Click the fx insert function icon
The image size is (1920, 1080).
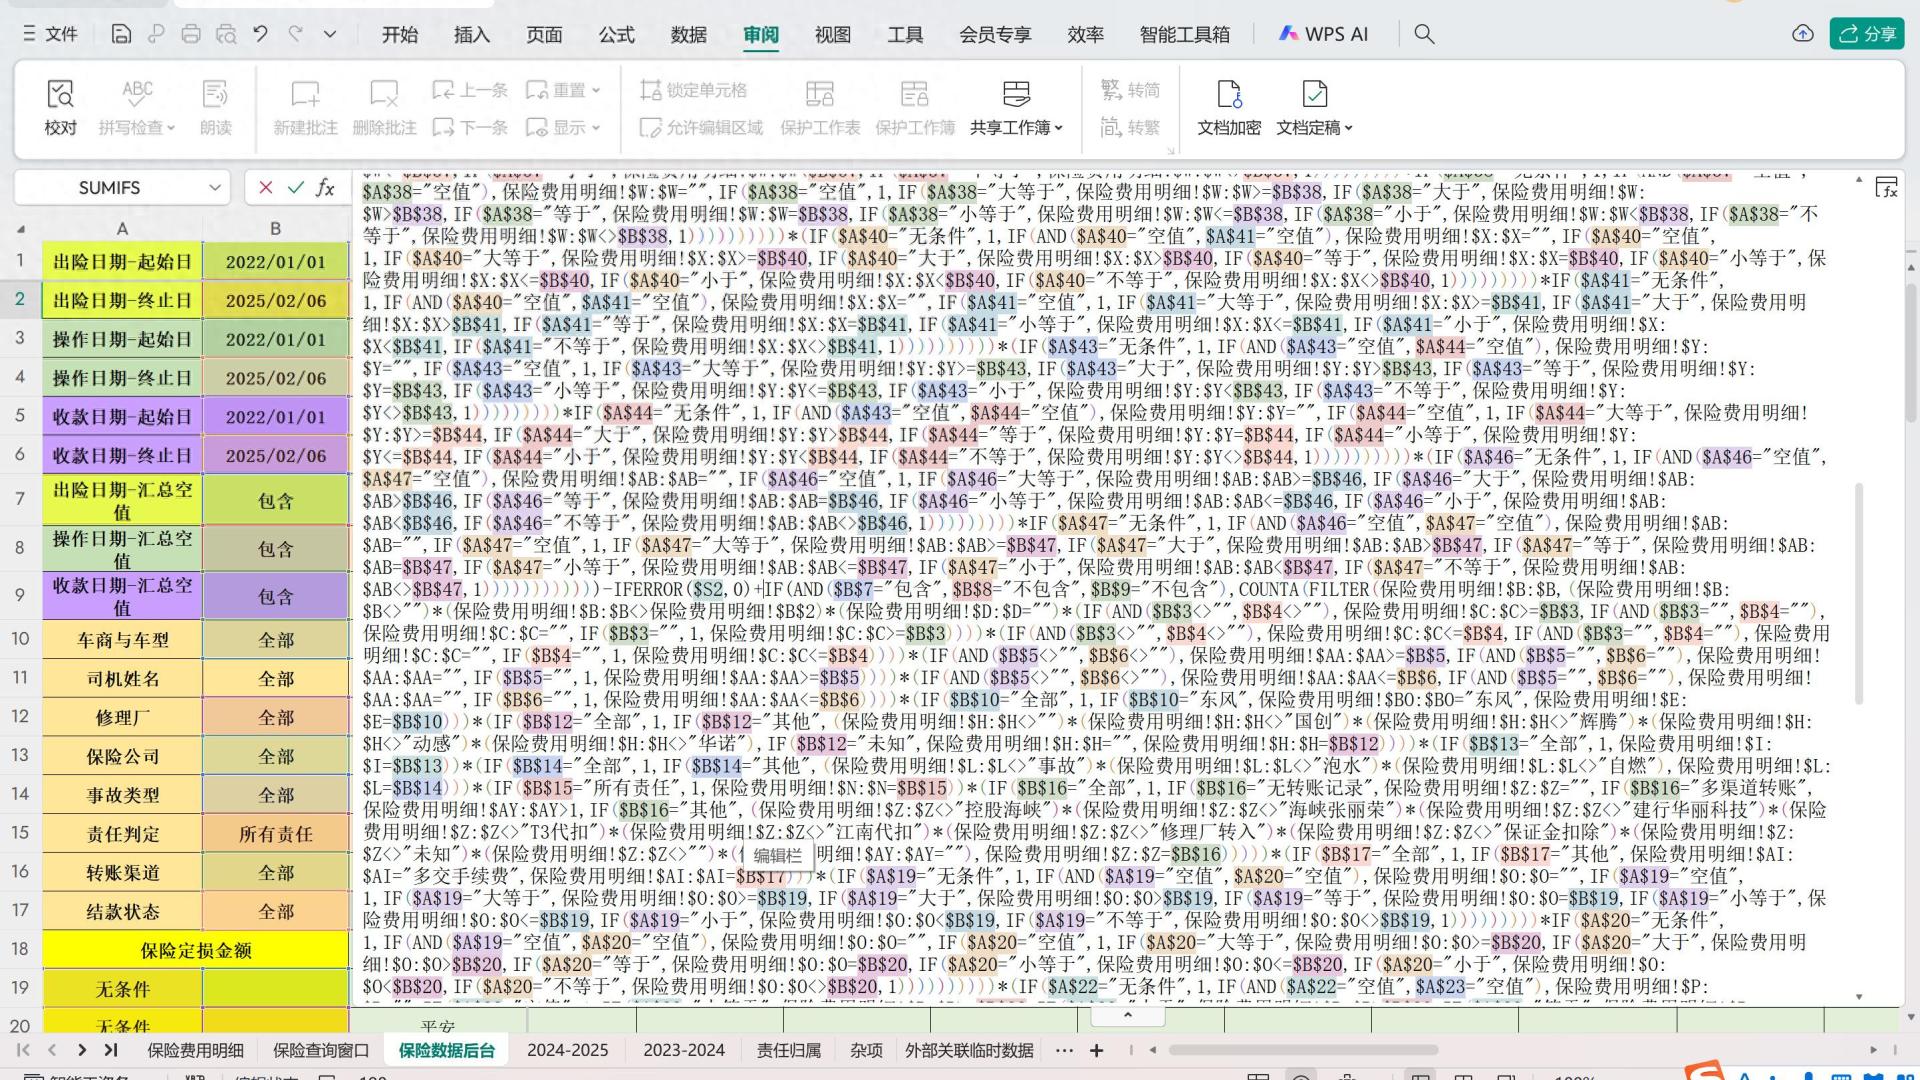[325, 187]
